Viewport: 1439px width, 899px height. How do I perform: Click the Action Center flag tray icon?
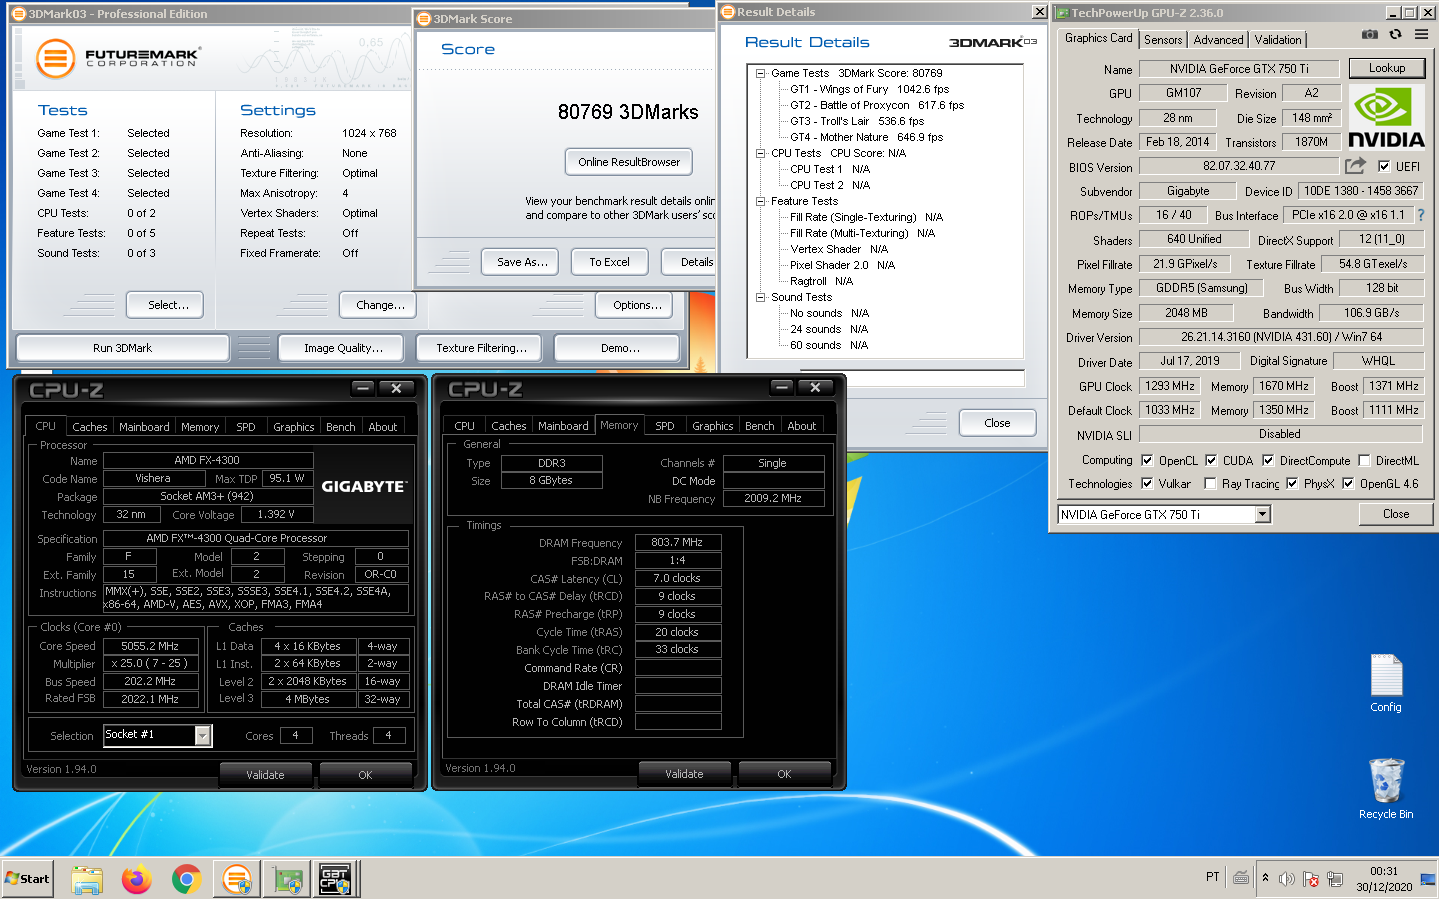(1311, 879)
